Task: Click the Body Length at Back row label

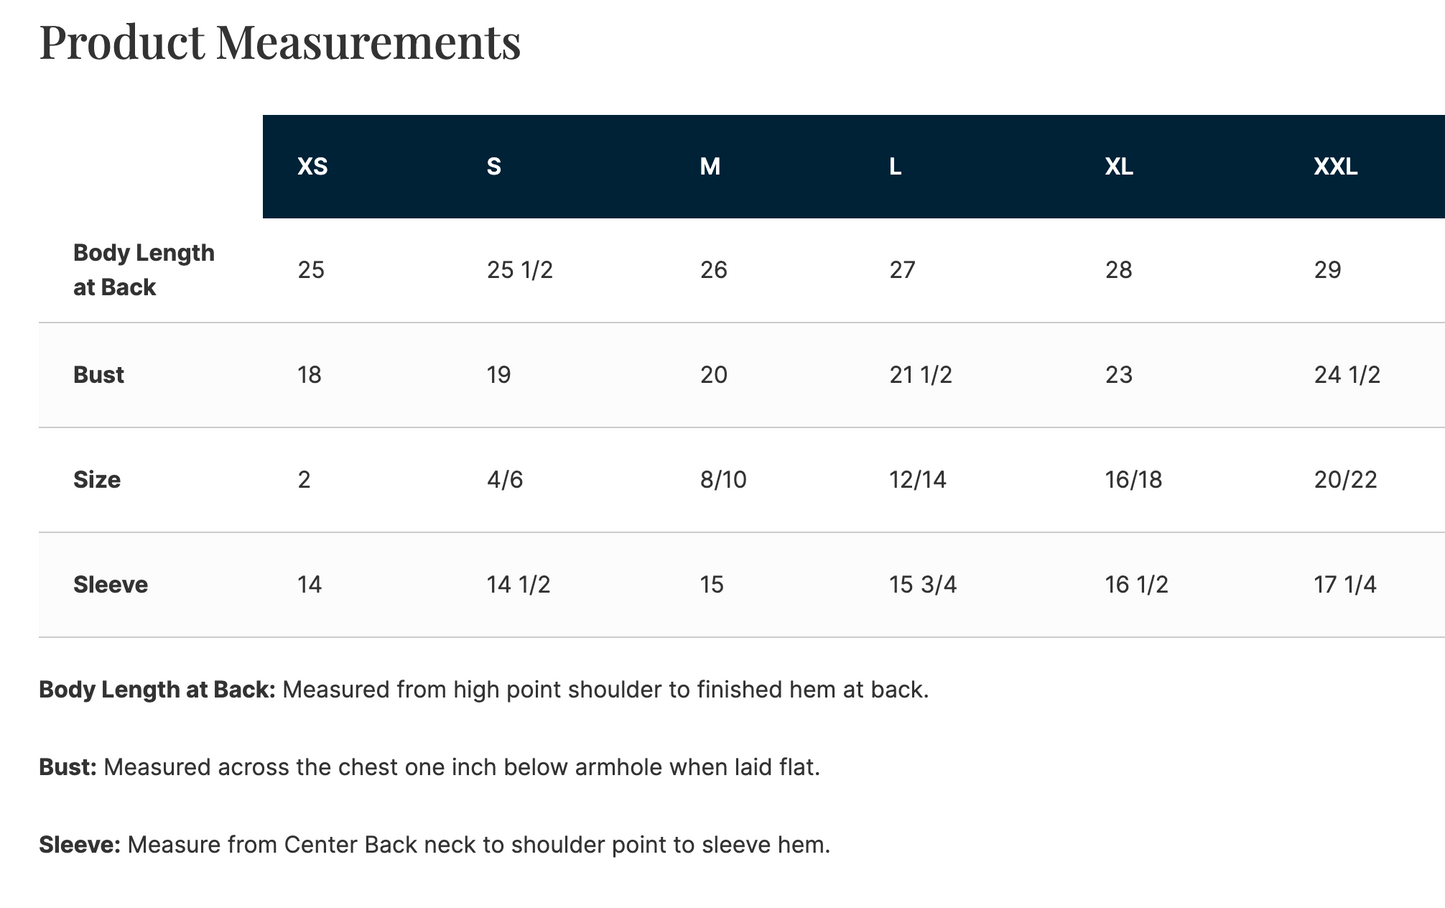Action: [144, 270]
